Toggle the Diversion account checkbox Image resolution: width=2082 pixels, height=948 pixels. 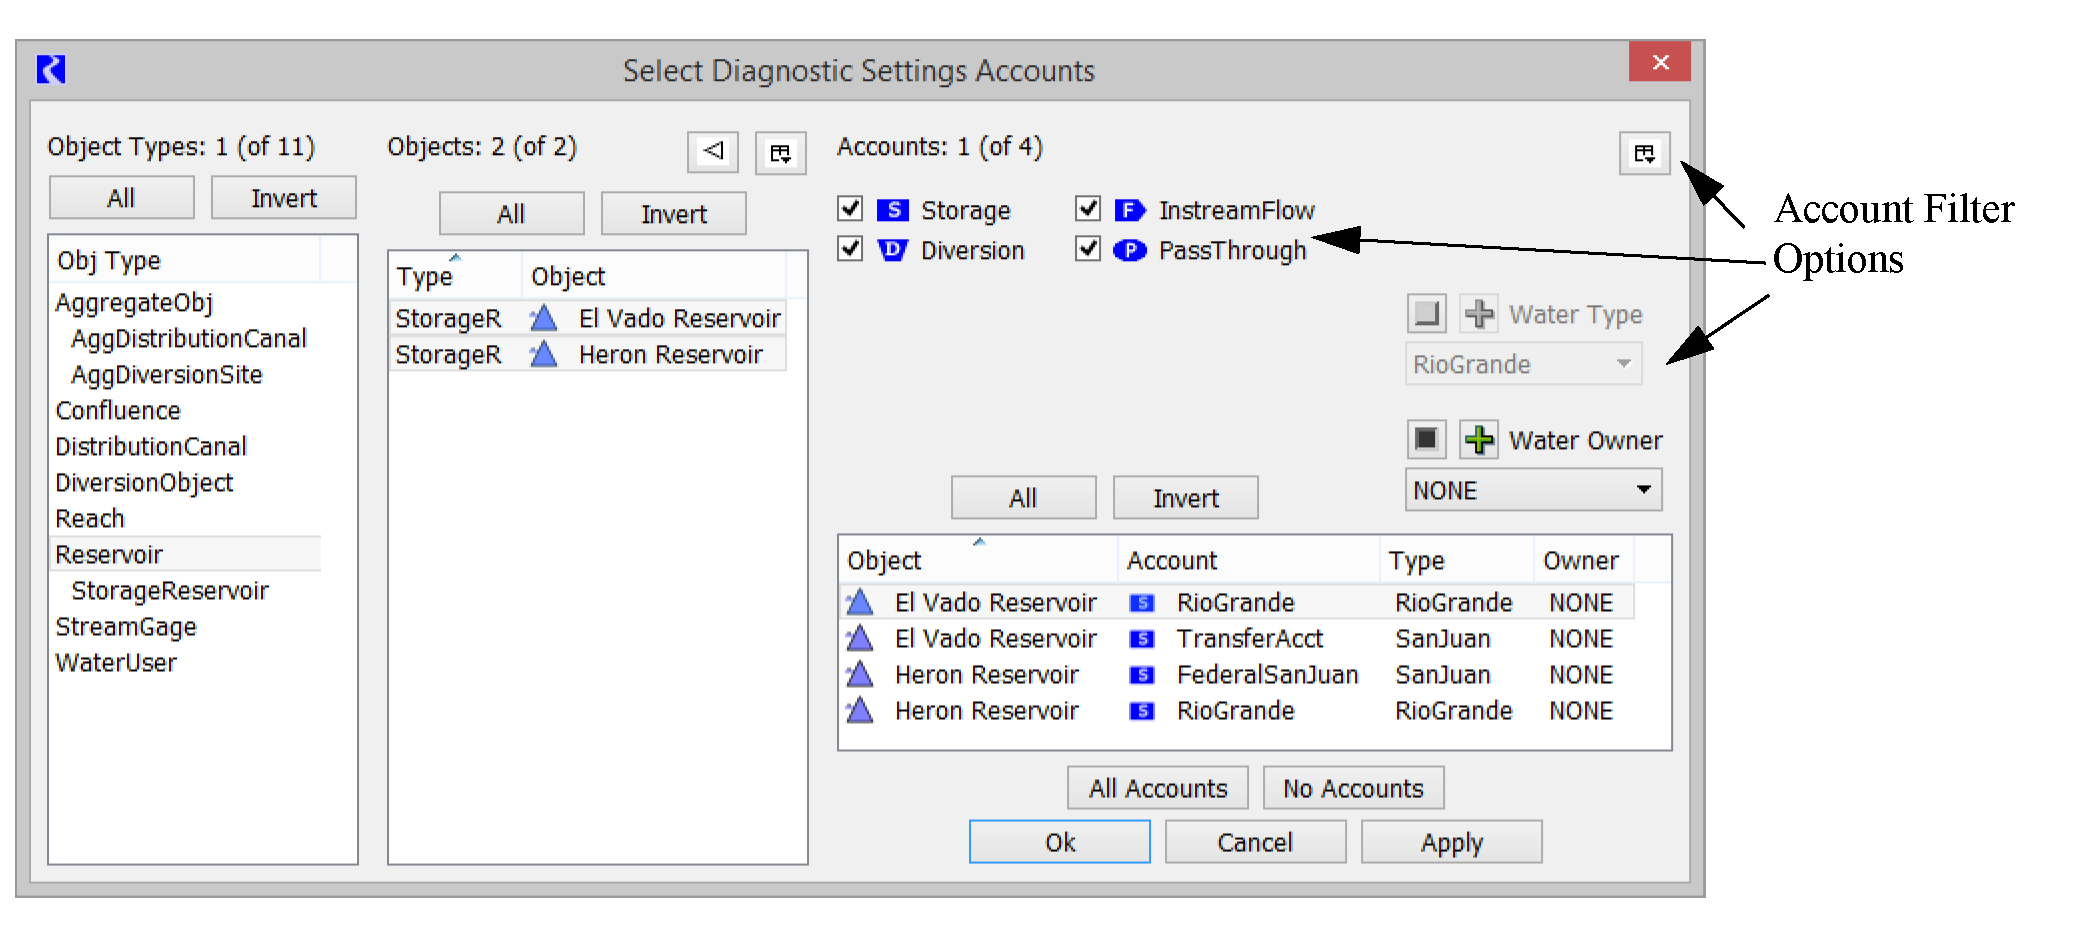851,249
